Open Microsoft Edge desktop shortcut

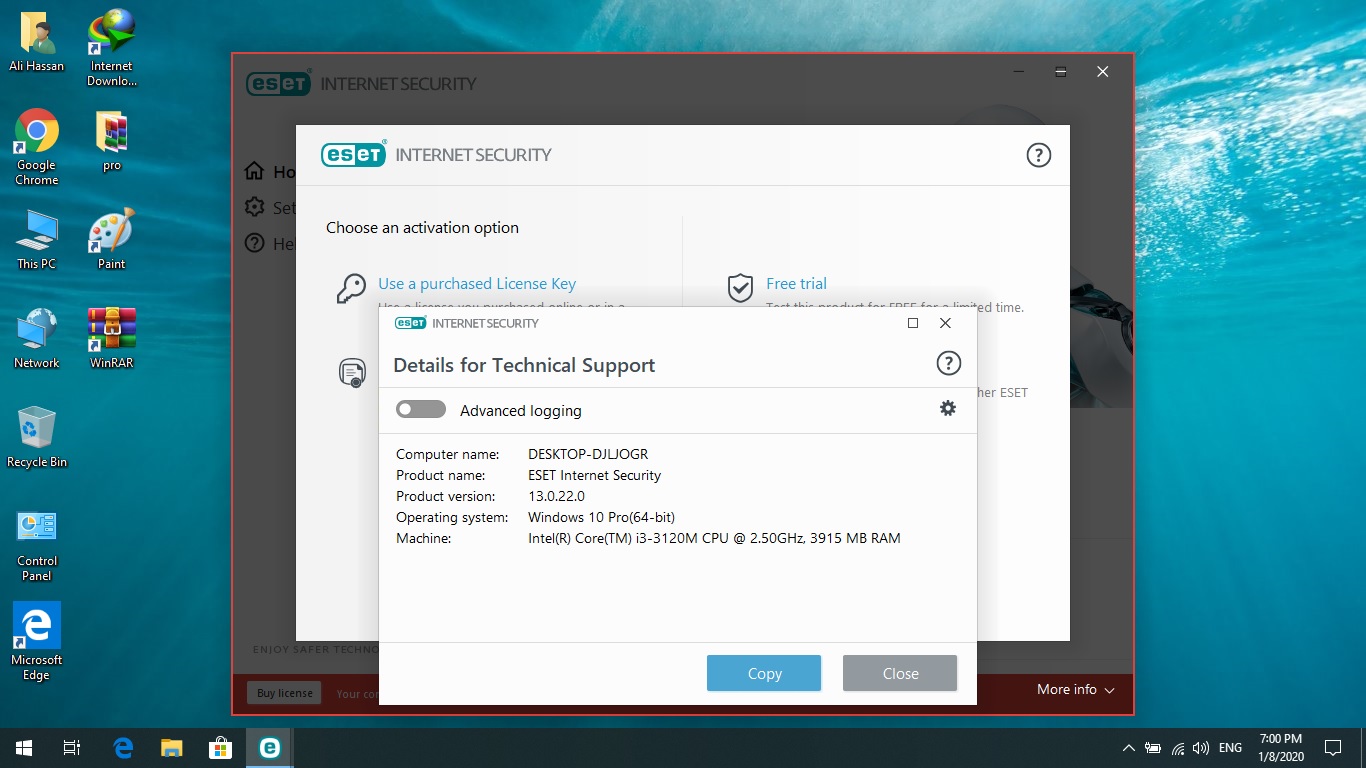[x=37, y=642]
